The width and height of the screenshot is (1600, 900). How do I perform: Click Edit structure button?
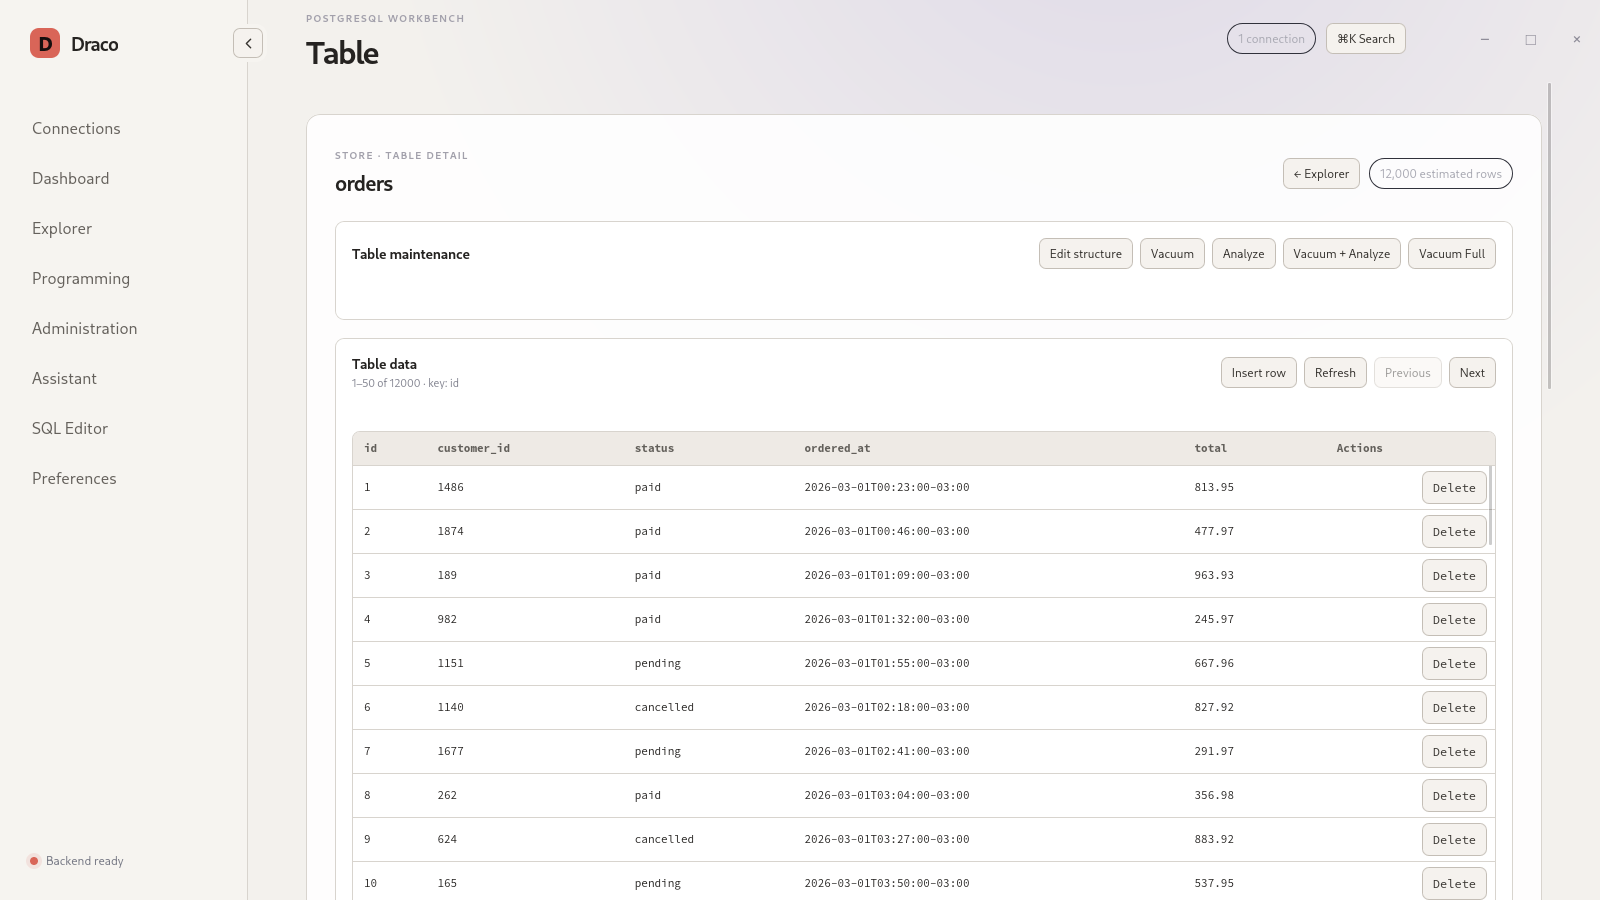1086,254
